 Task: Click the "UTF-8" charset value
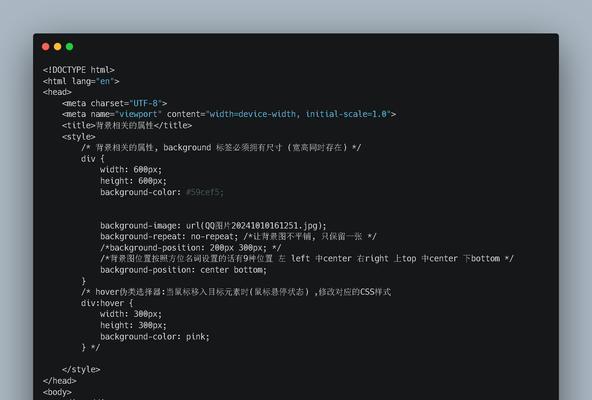click(145, 103)
